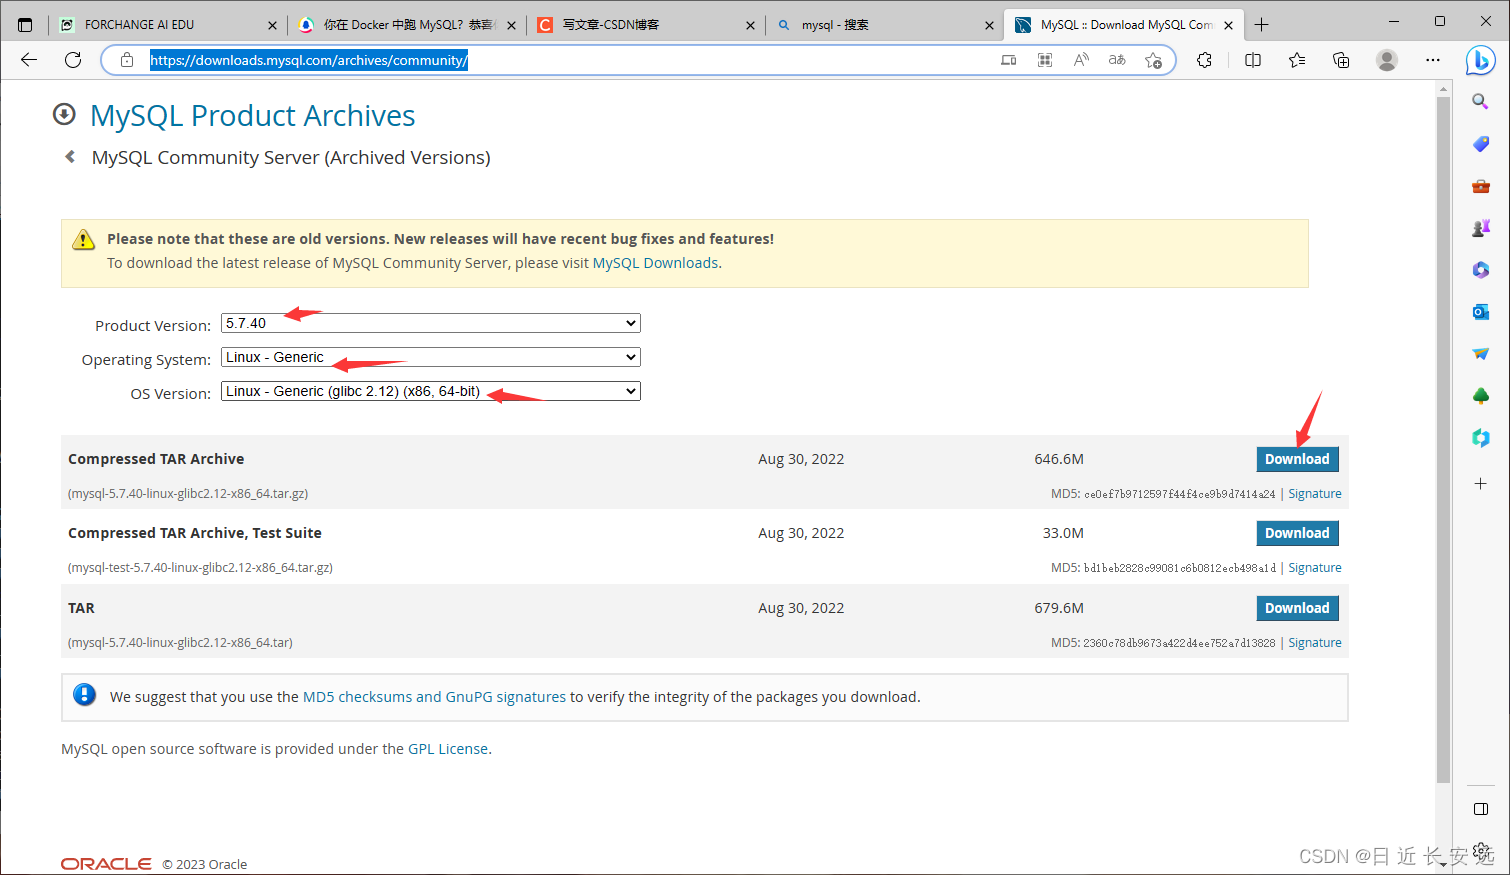Viewport: 1510px width, 875px height.
Task: Add page to favorites star icon
Action: pos(1153,60)
